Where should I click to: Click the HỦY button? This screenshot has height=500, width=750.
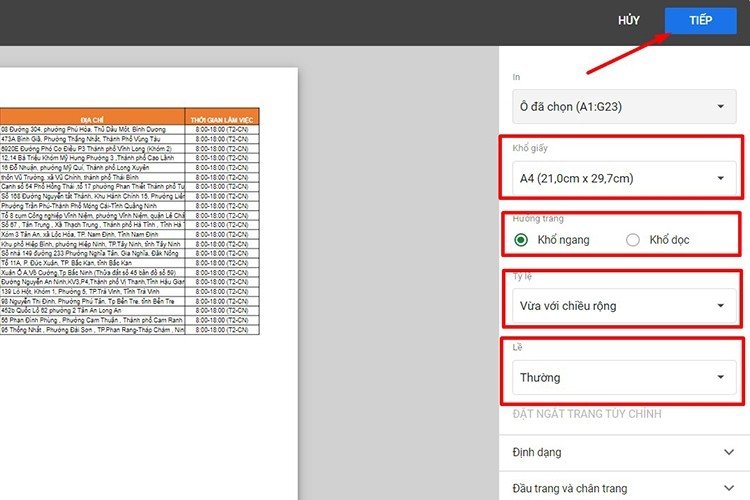click(629, 21)
